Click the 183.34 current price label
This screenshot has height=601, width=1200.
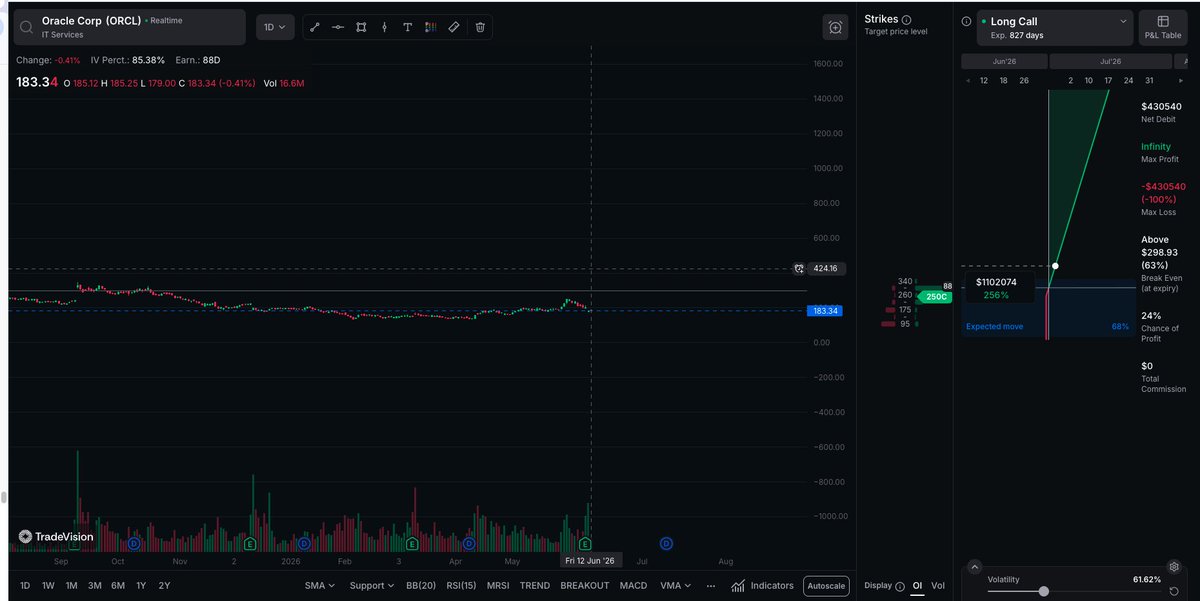pyautogui.click(x=825, y=311)
